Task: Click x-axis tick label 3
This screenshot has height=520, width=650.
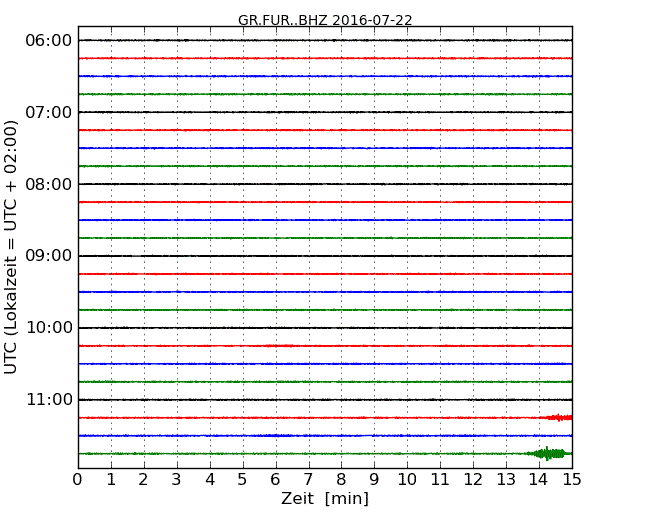Action: click(177, 480)
